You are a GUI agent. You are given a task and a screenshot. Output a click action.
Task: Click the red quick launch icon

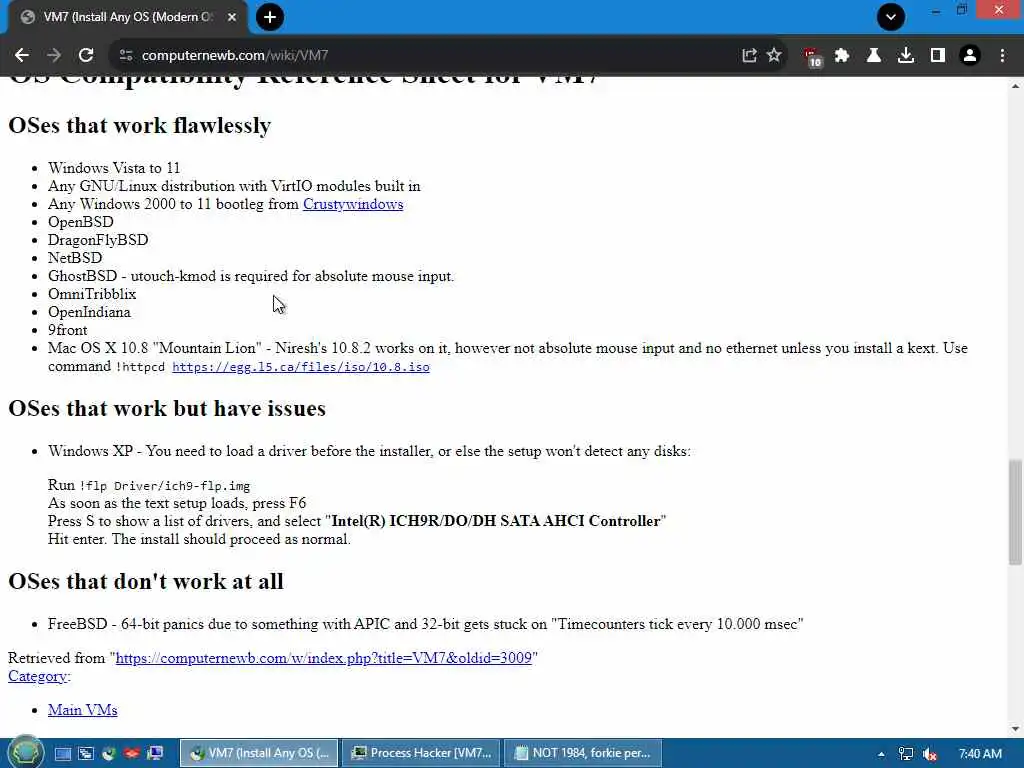[132, 754]
